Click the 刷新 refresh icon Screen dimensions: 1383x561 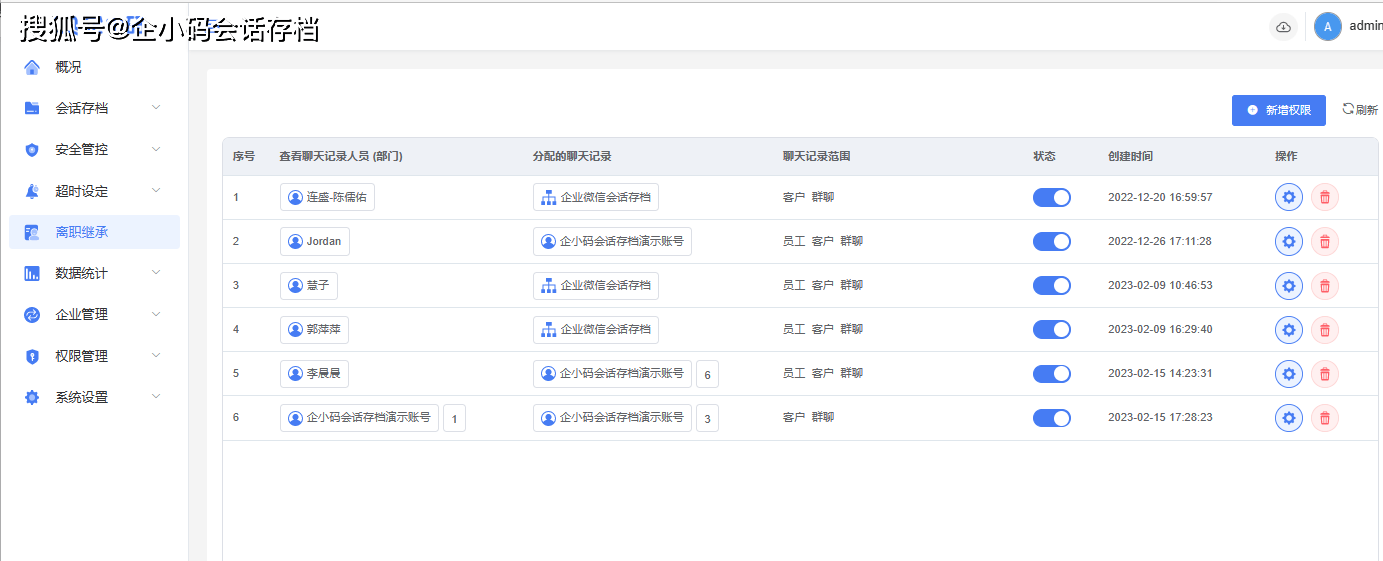pos(1348,109)
